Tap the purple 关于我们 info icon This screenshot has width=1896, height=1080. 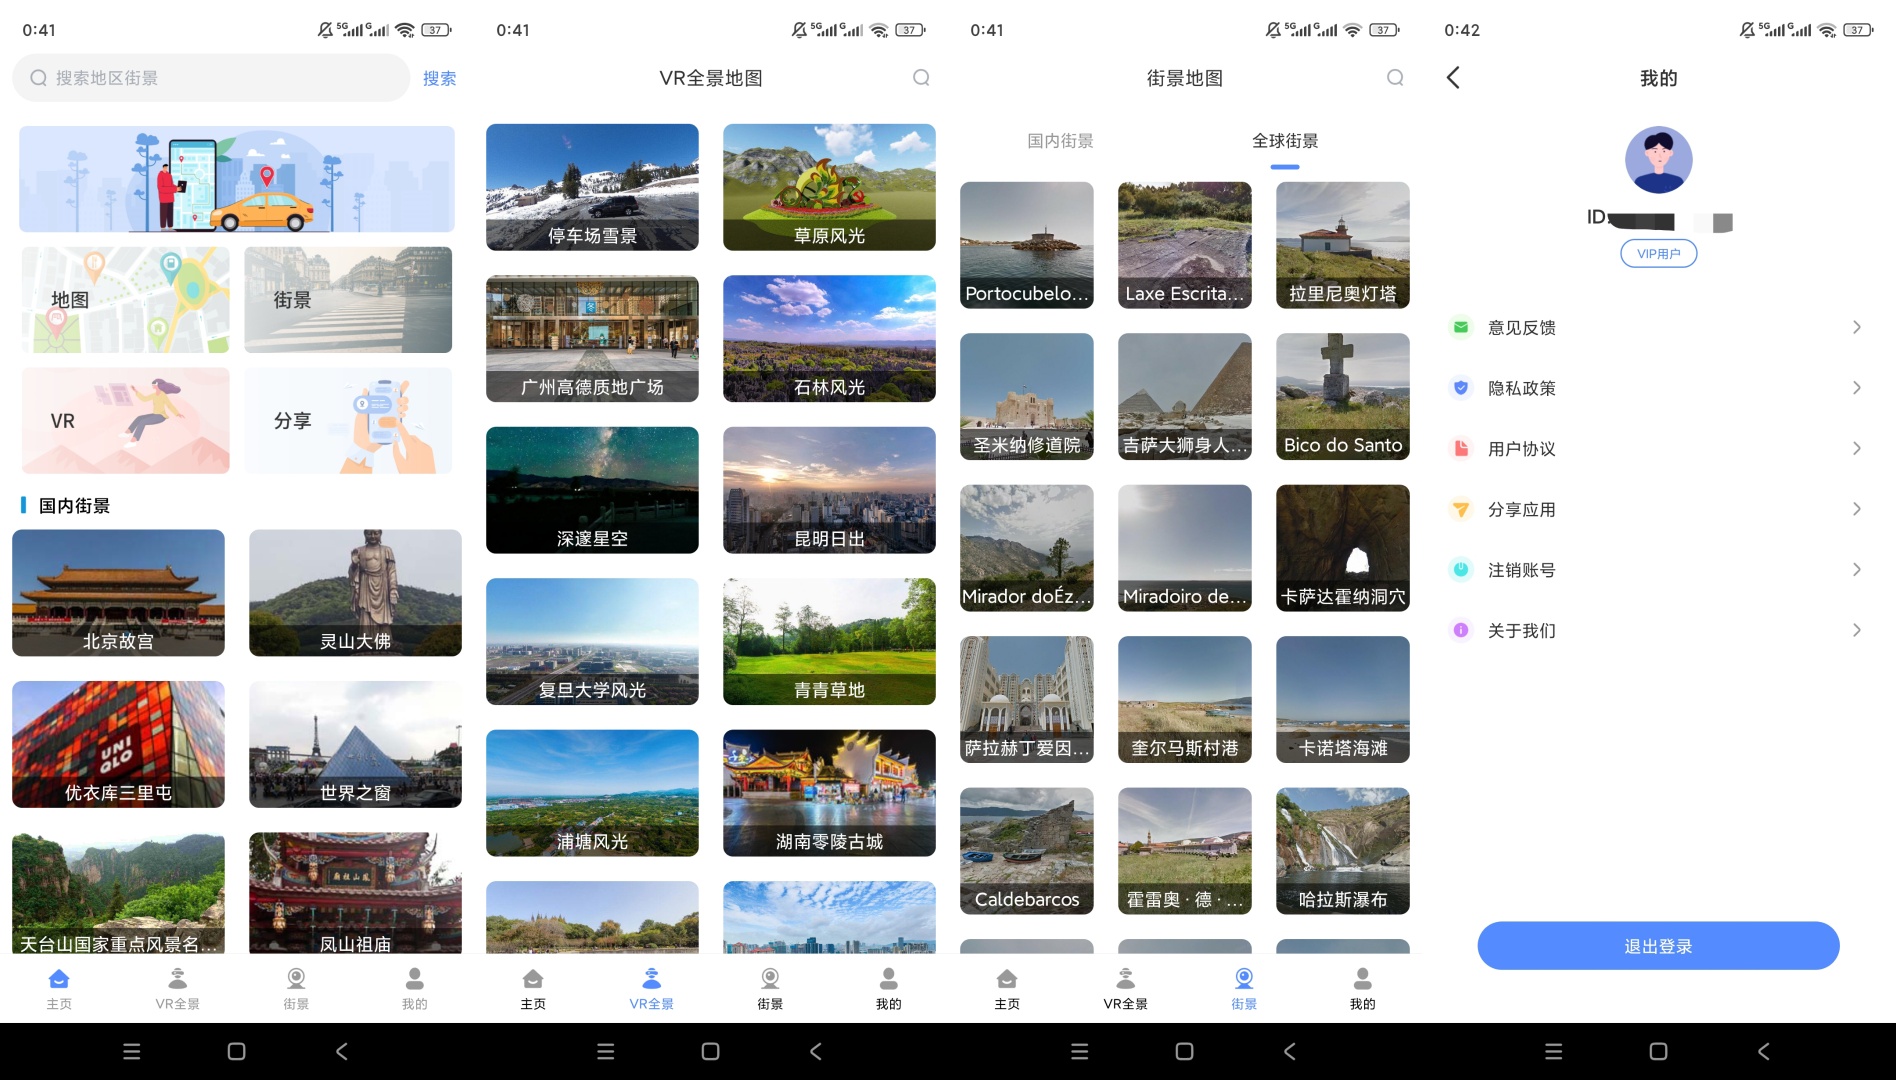1461,630
